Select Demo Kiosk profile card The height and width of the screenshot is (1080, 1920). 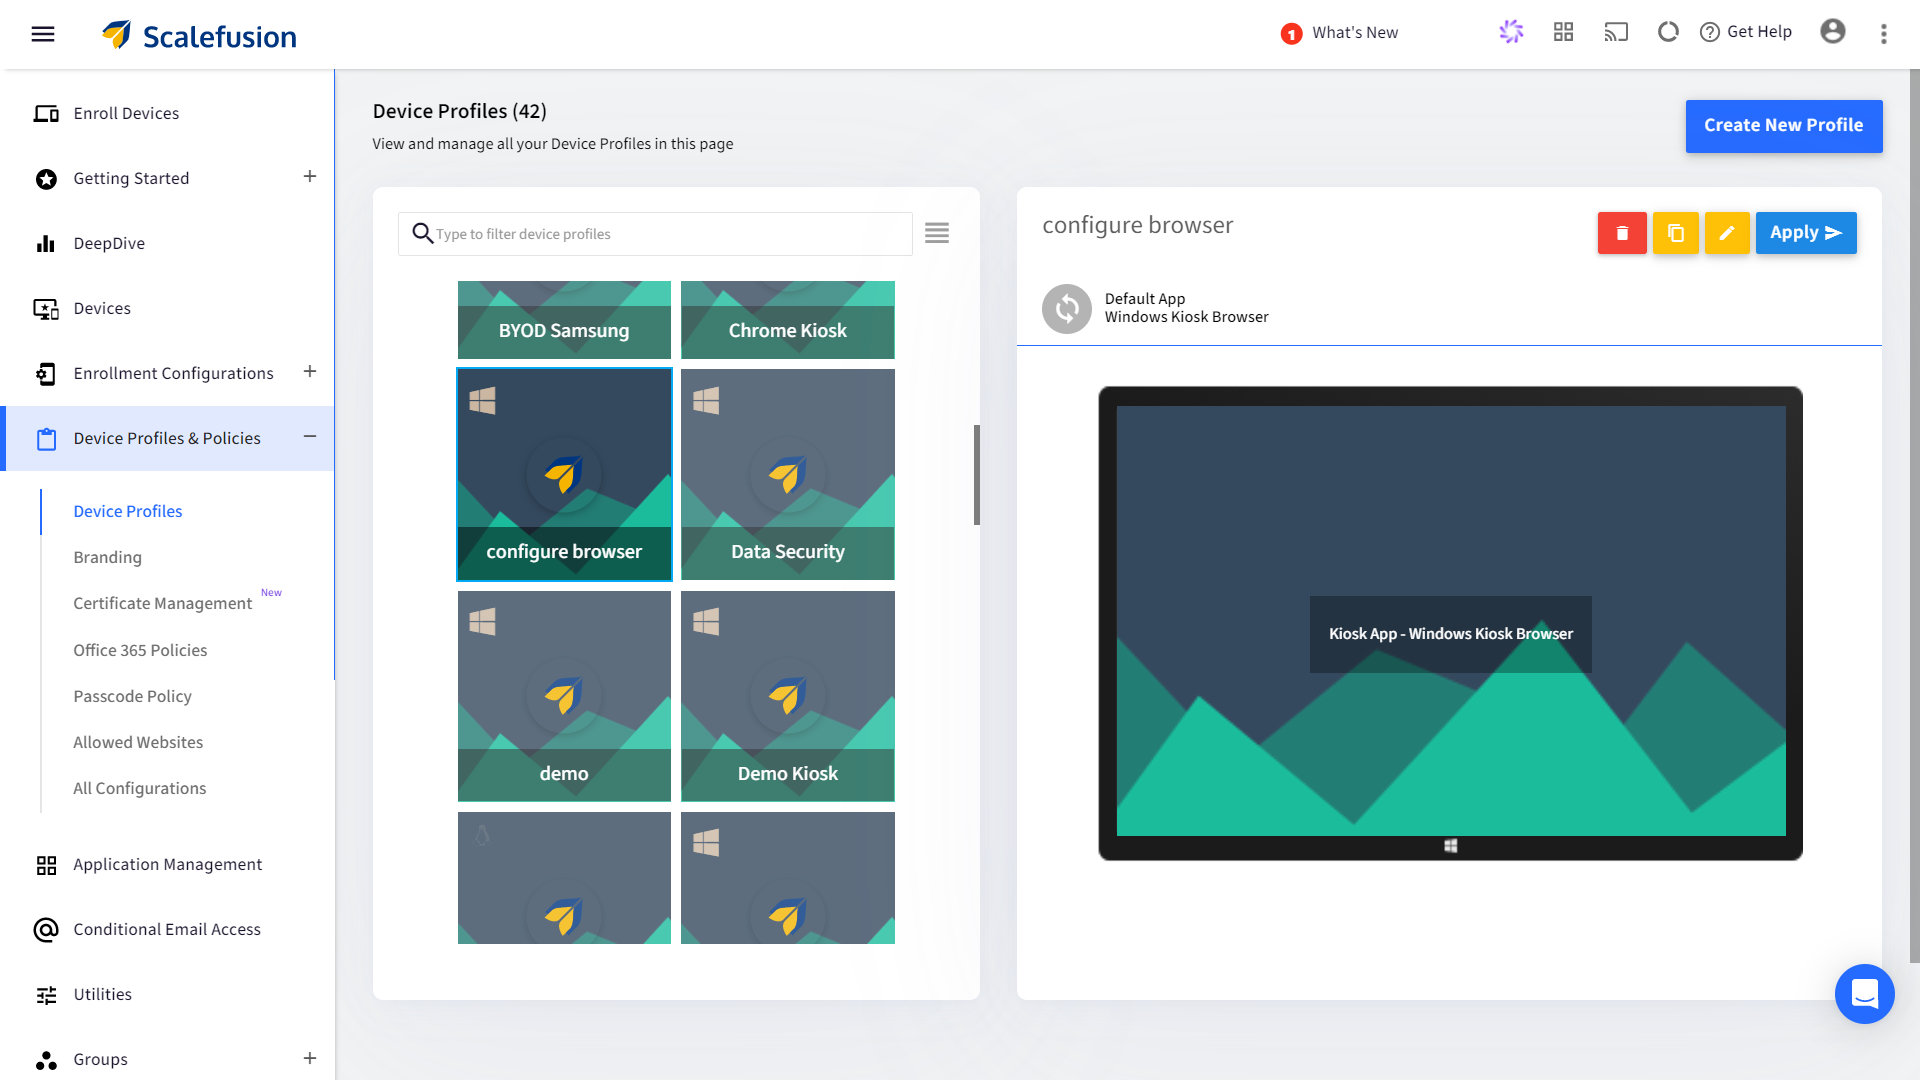(788, 696)
